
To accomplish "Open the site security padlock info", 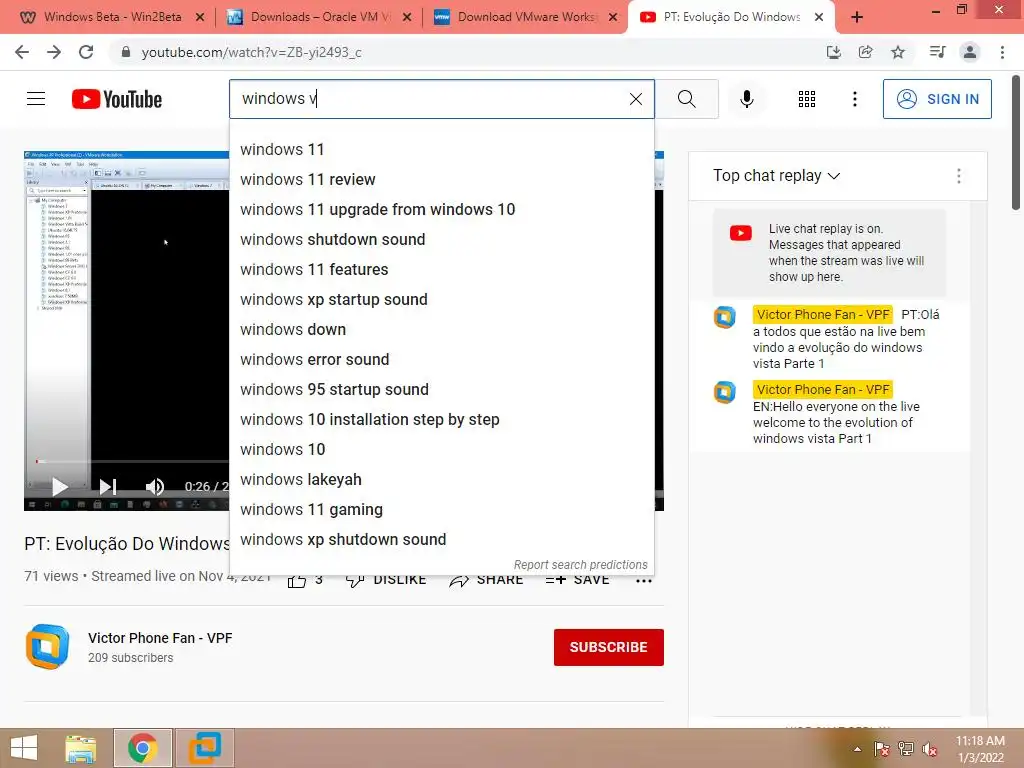I will coord(126,52).
